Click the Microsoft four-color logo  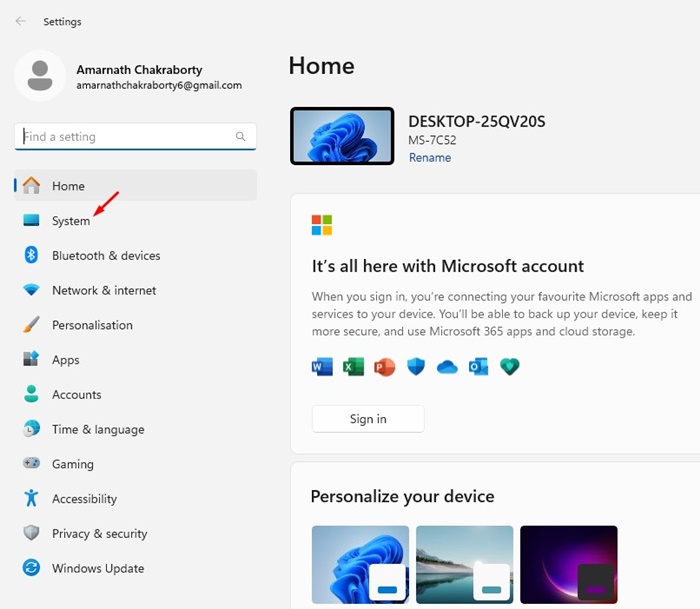322,225
